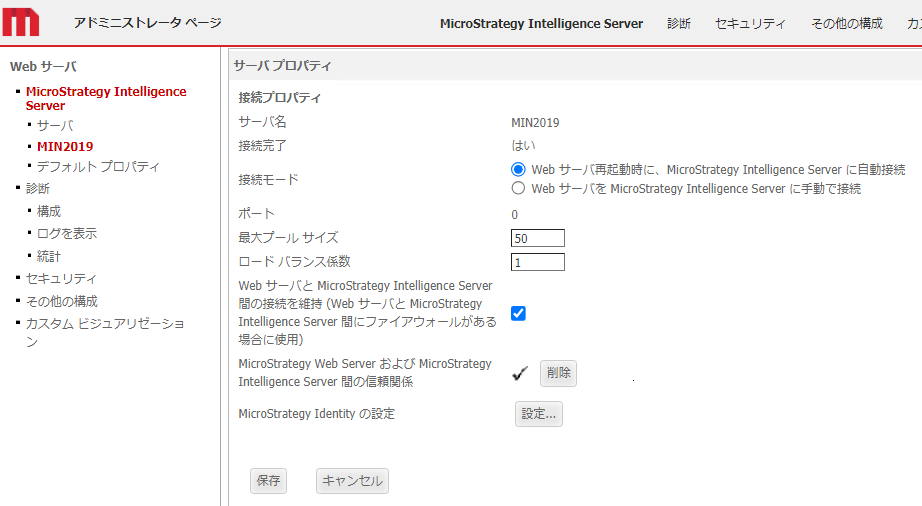Open セキュリティ link in the sidebar
The height and width of the screenshot is (506, 922).
point(61,279)
